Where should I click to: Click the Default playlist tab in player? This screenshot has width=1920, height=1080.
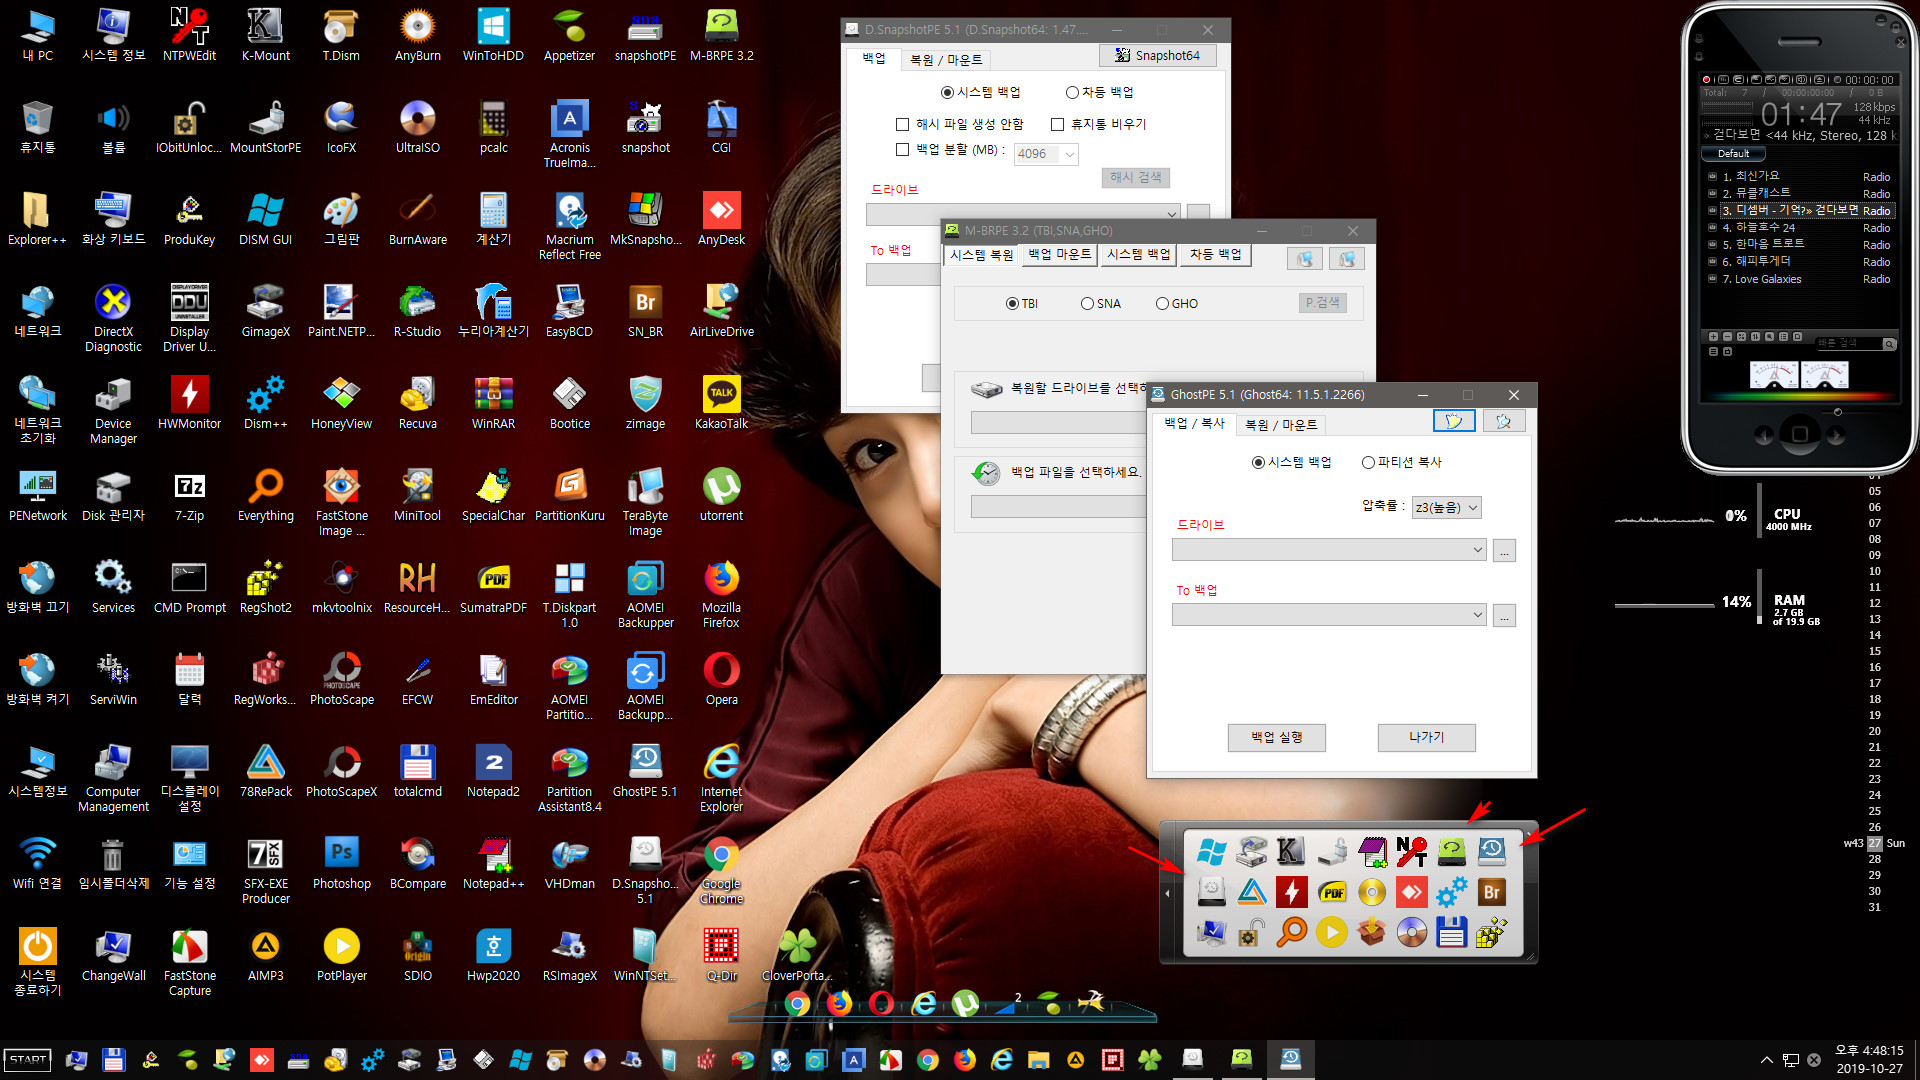tap(1733, 154)
